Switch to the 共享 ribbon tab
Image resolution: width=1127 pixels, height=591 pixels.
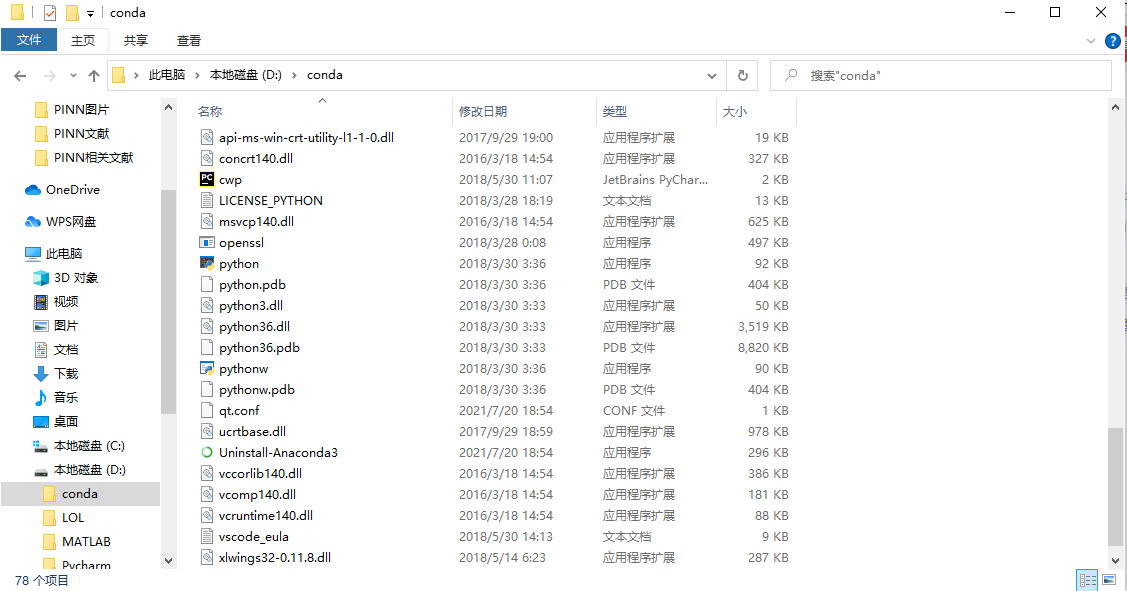[x=136, y=40]
